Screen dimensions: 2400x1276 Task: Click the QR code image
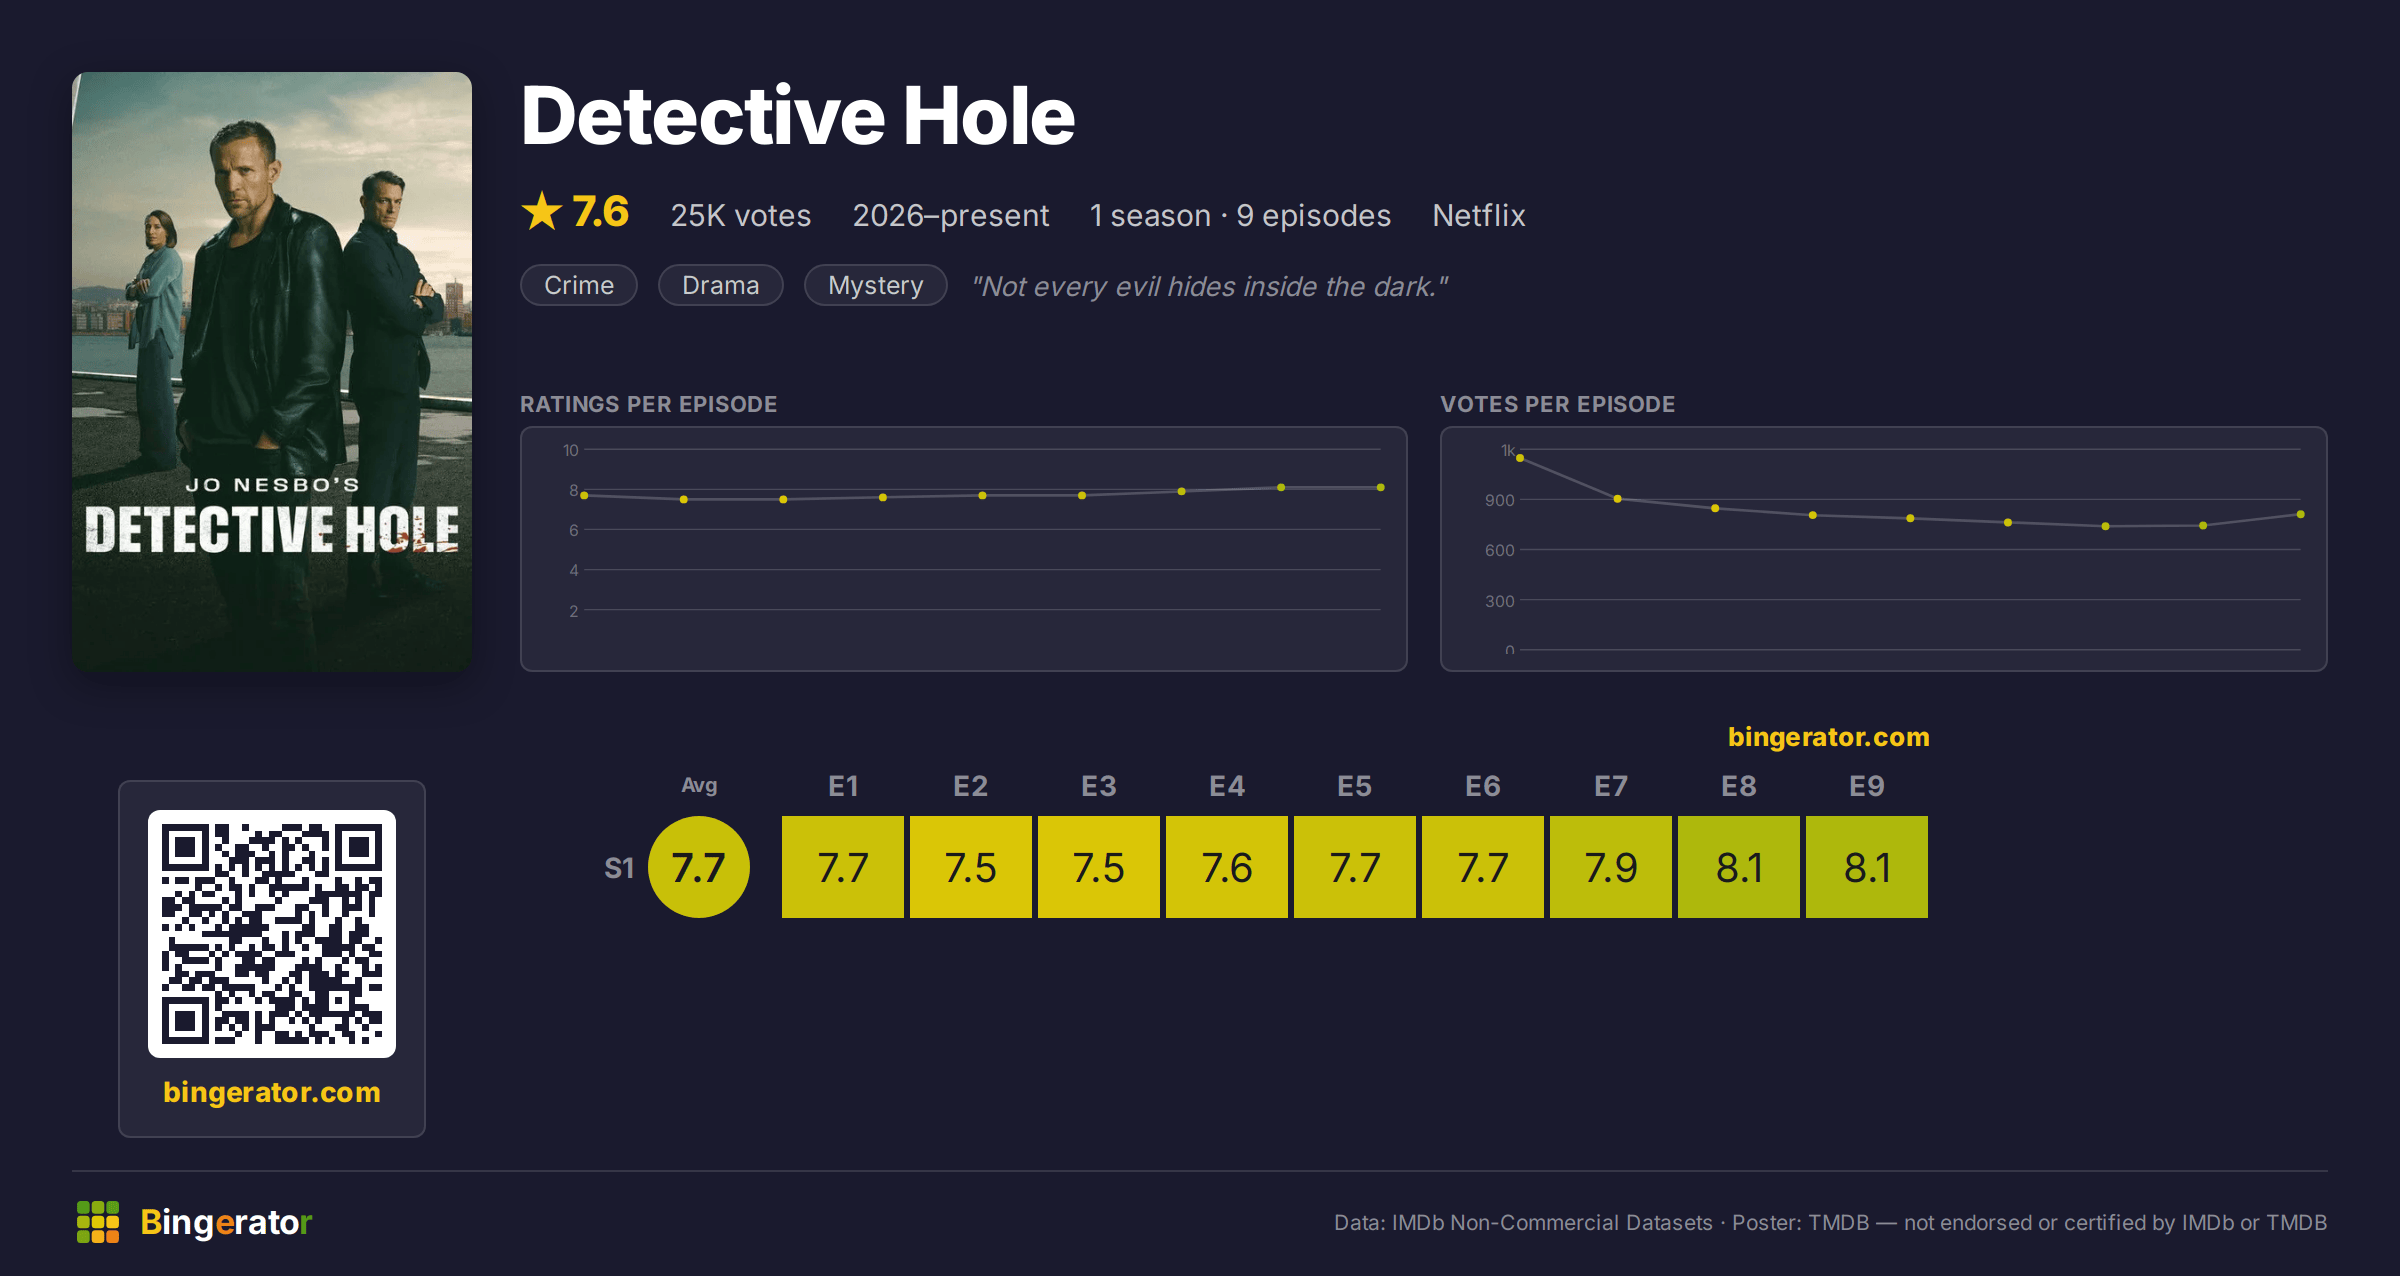[272, 933]
